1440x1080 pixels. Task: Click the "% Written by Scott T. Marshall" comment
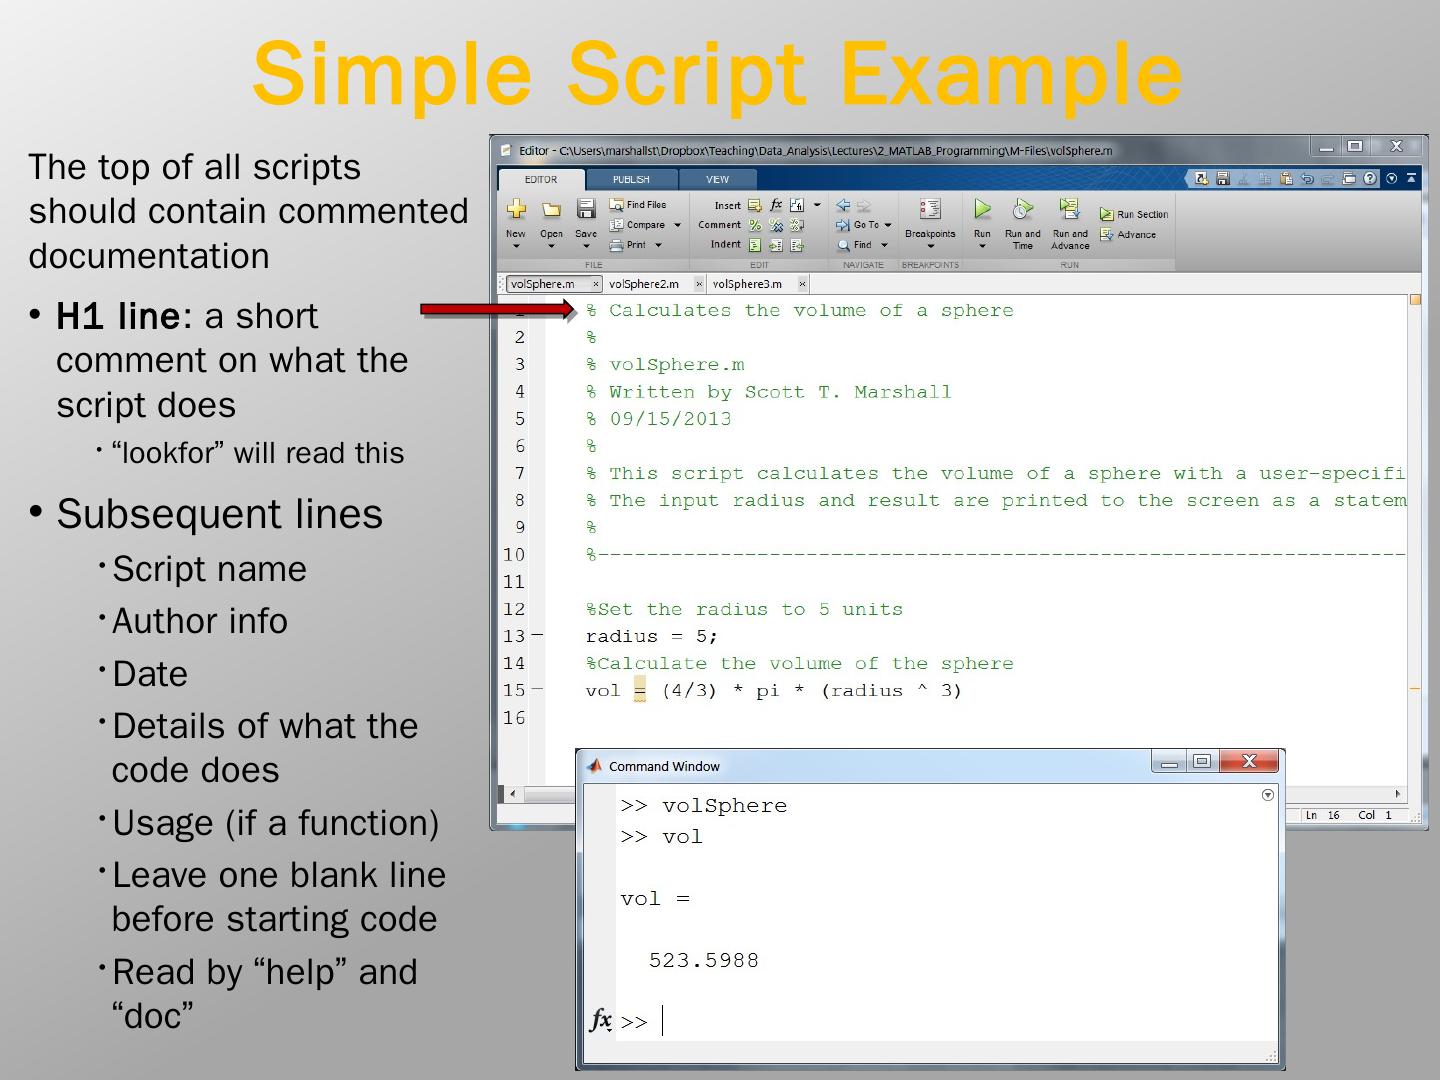pyautogui.click(x=769, y=392)
